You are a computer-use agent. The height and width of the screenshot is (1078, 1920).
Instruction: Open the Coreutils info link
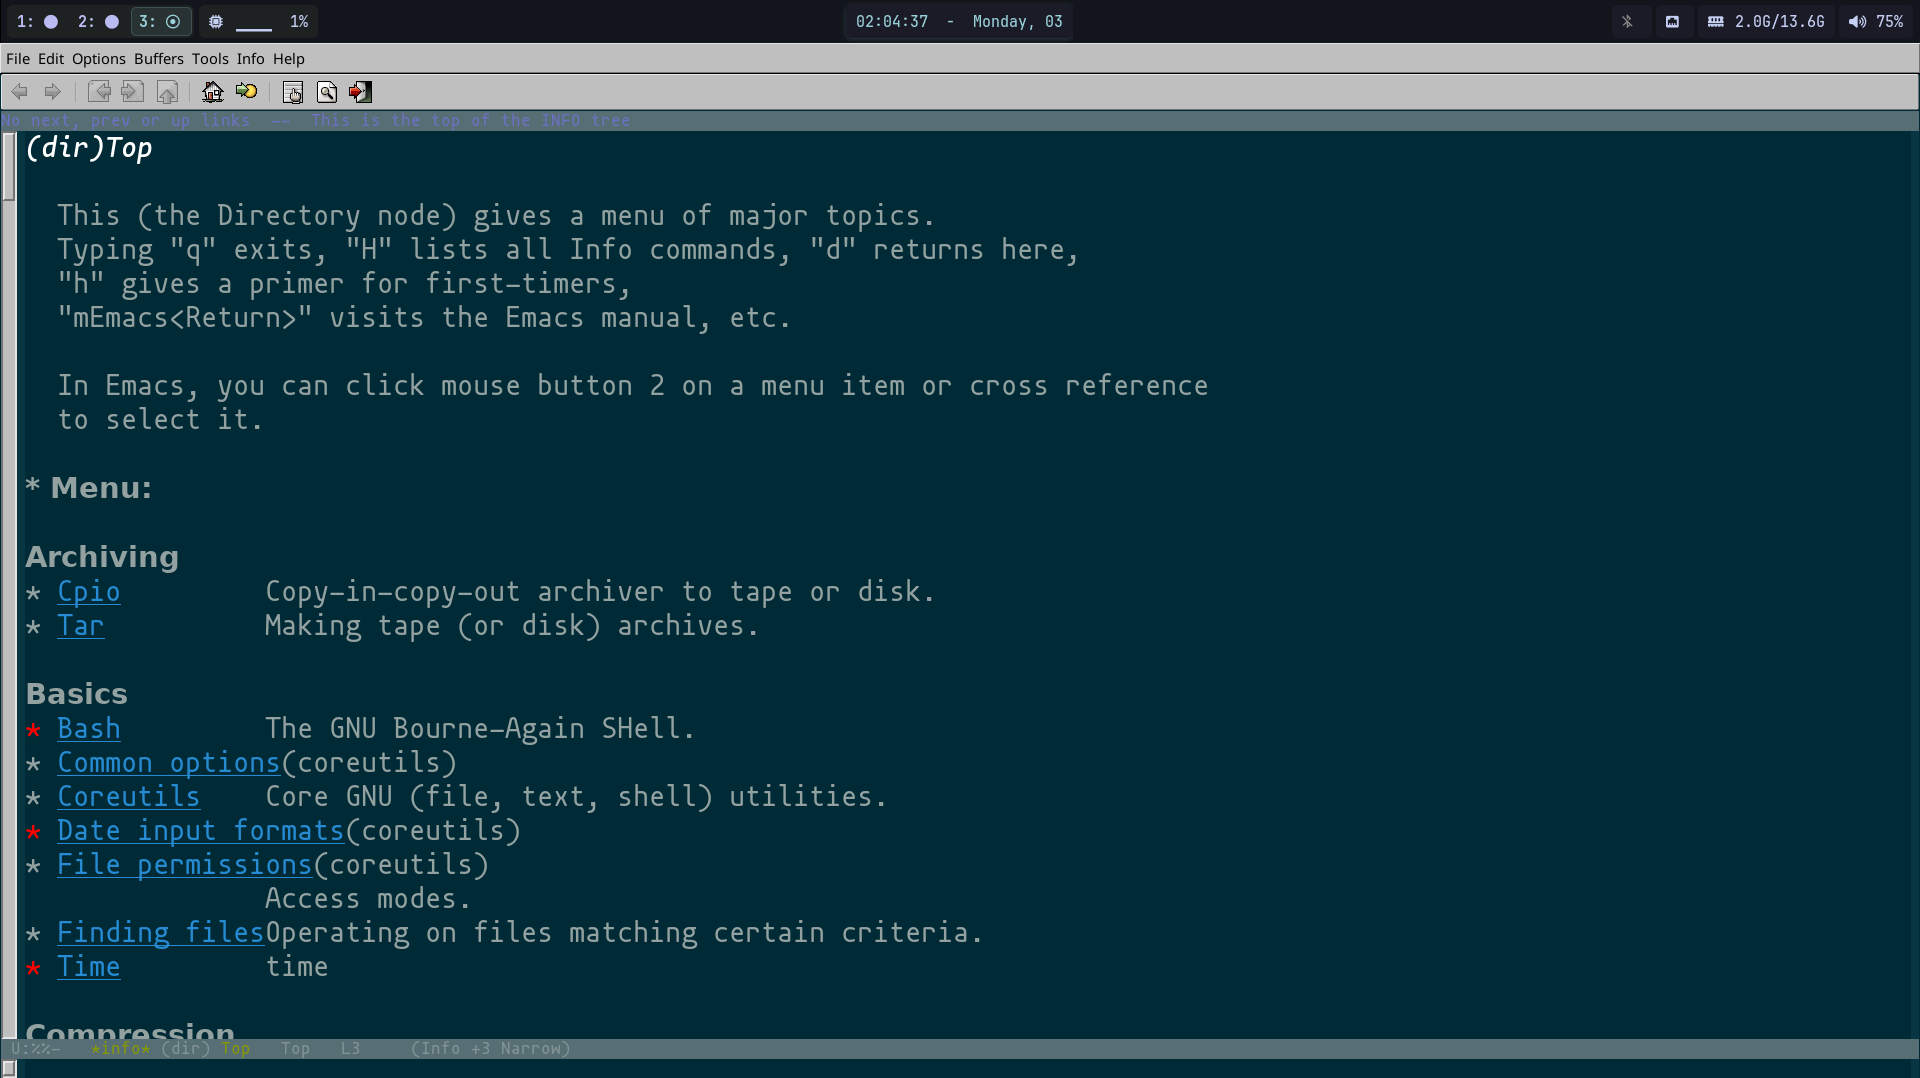(x=128, y=796)
